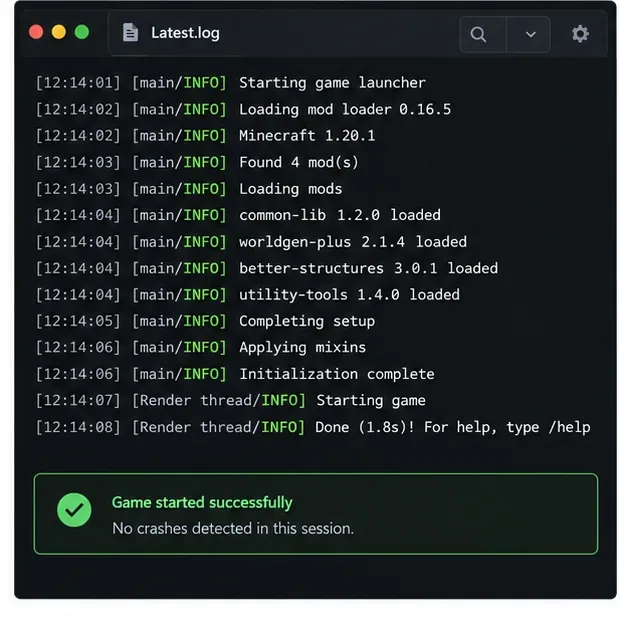Click 'No crashes detected in this session.' text

[x=233, y=529]
